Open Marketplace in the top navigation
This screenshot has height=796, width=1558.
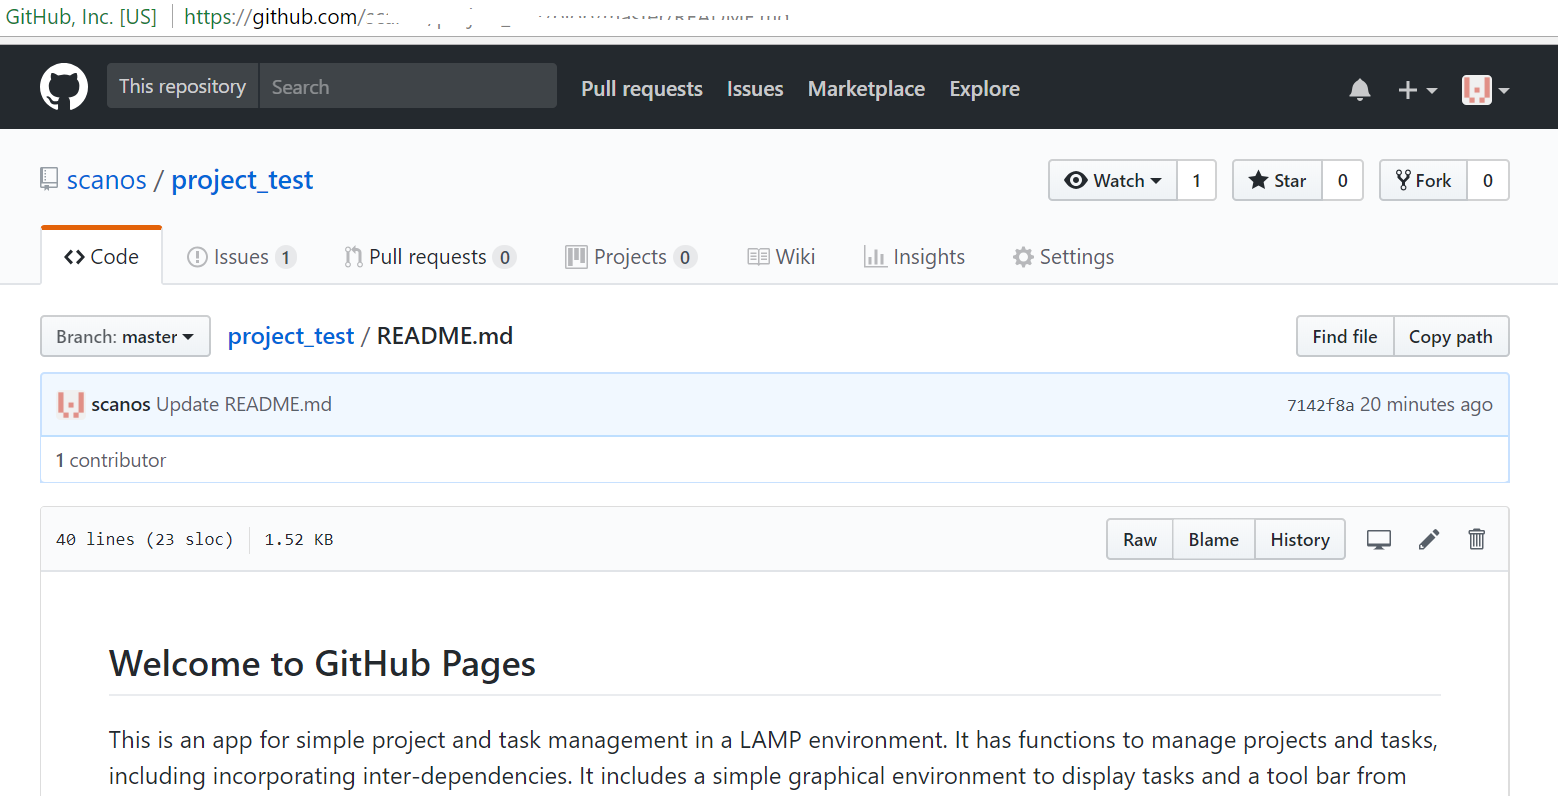[866, 89]
